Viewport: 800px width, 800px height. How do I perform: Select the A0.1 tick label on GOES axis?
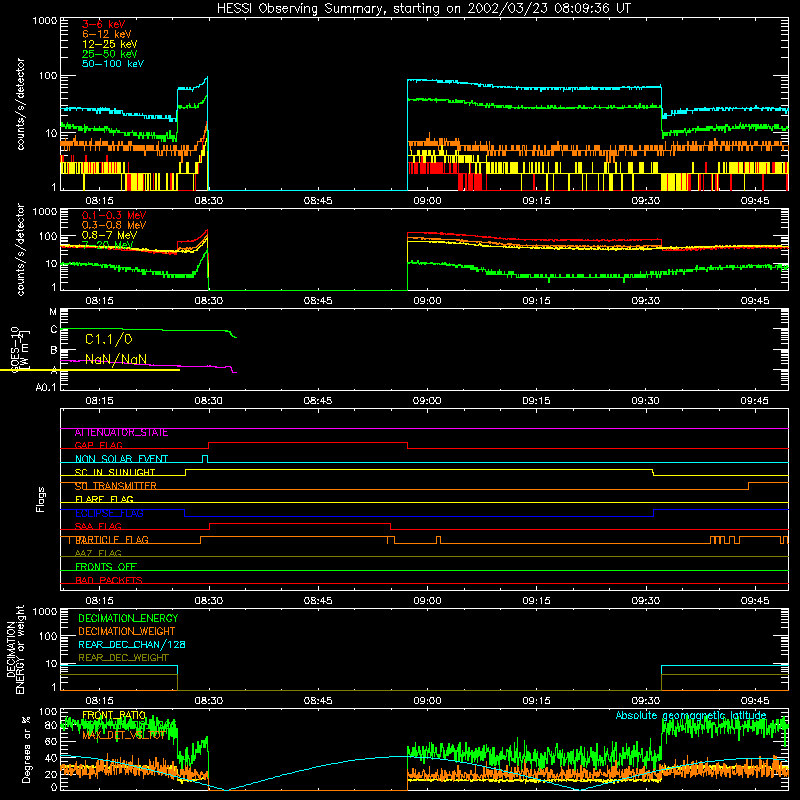point(46,387)
